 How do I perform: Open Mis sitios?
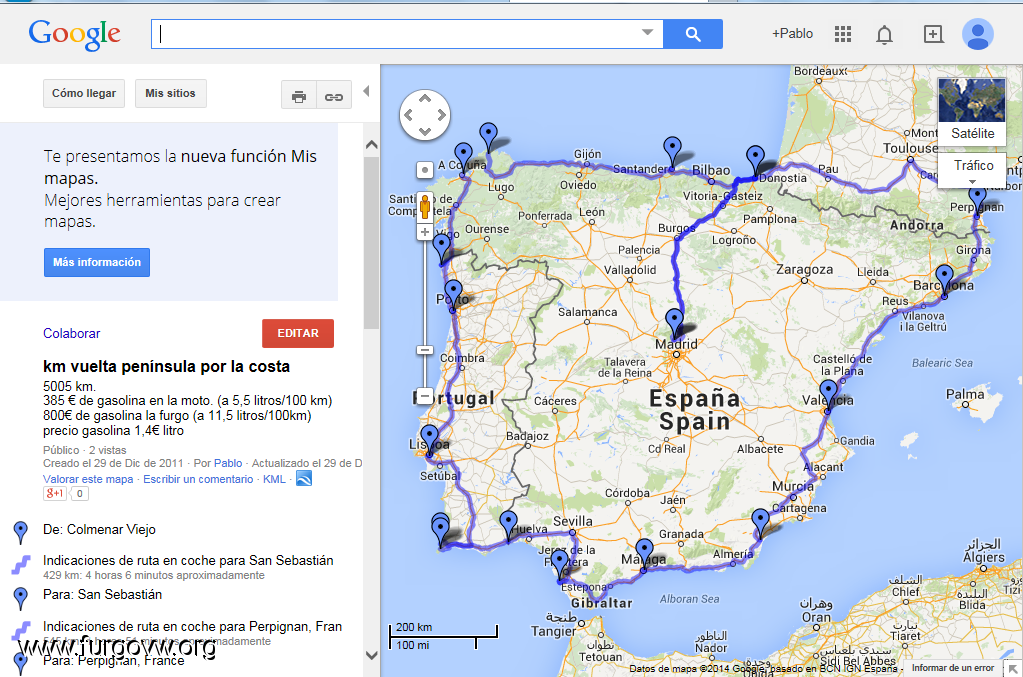[x=170, y=93]
